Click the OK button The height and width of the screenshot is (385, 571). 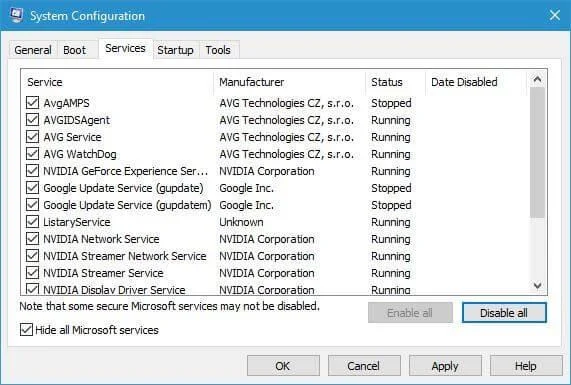[283, 366]
